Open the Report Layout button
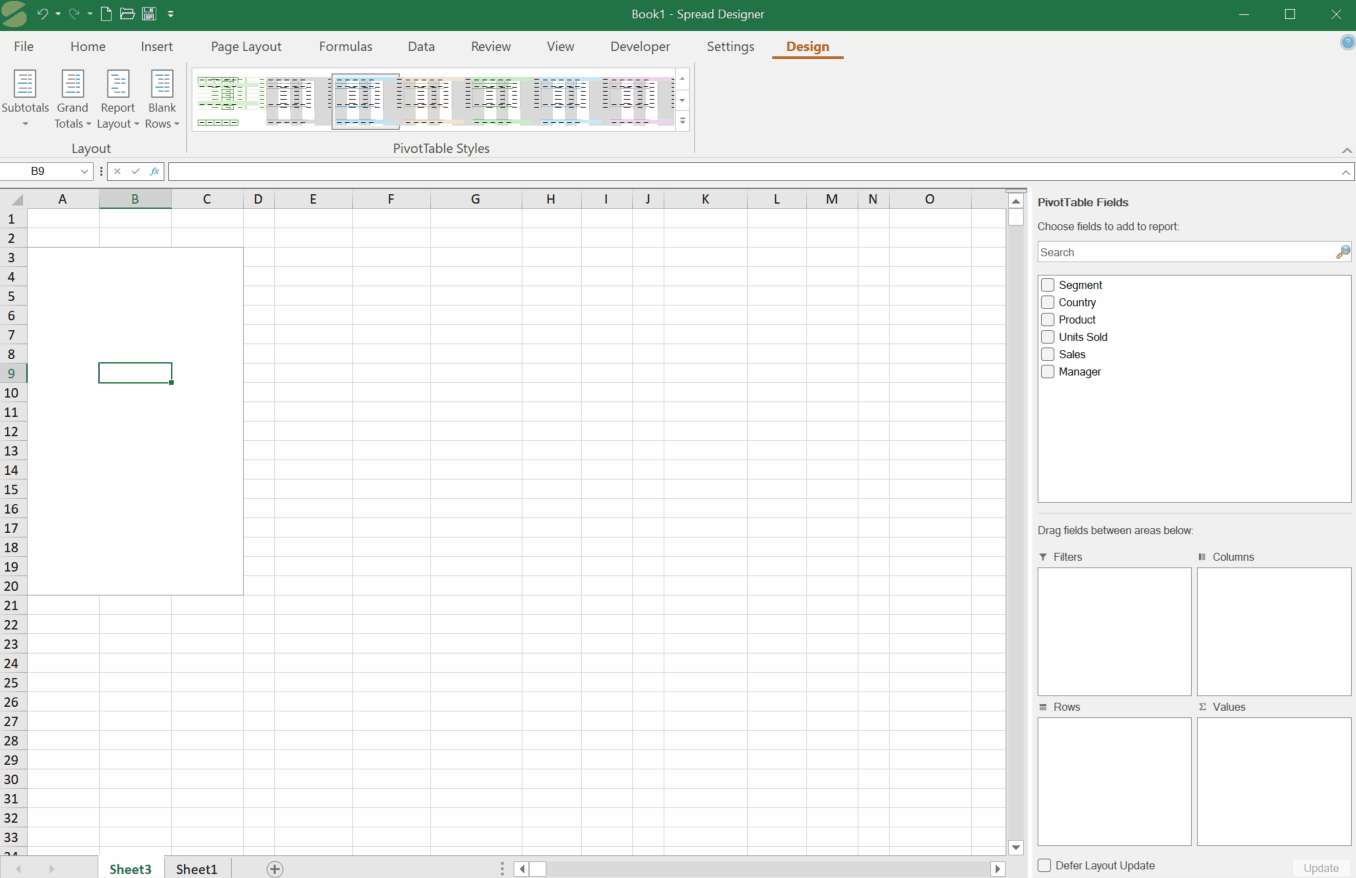Image resolution: width=1356 pixels, height=878 pixels. click(x=118, y=100)
